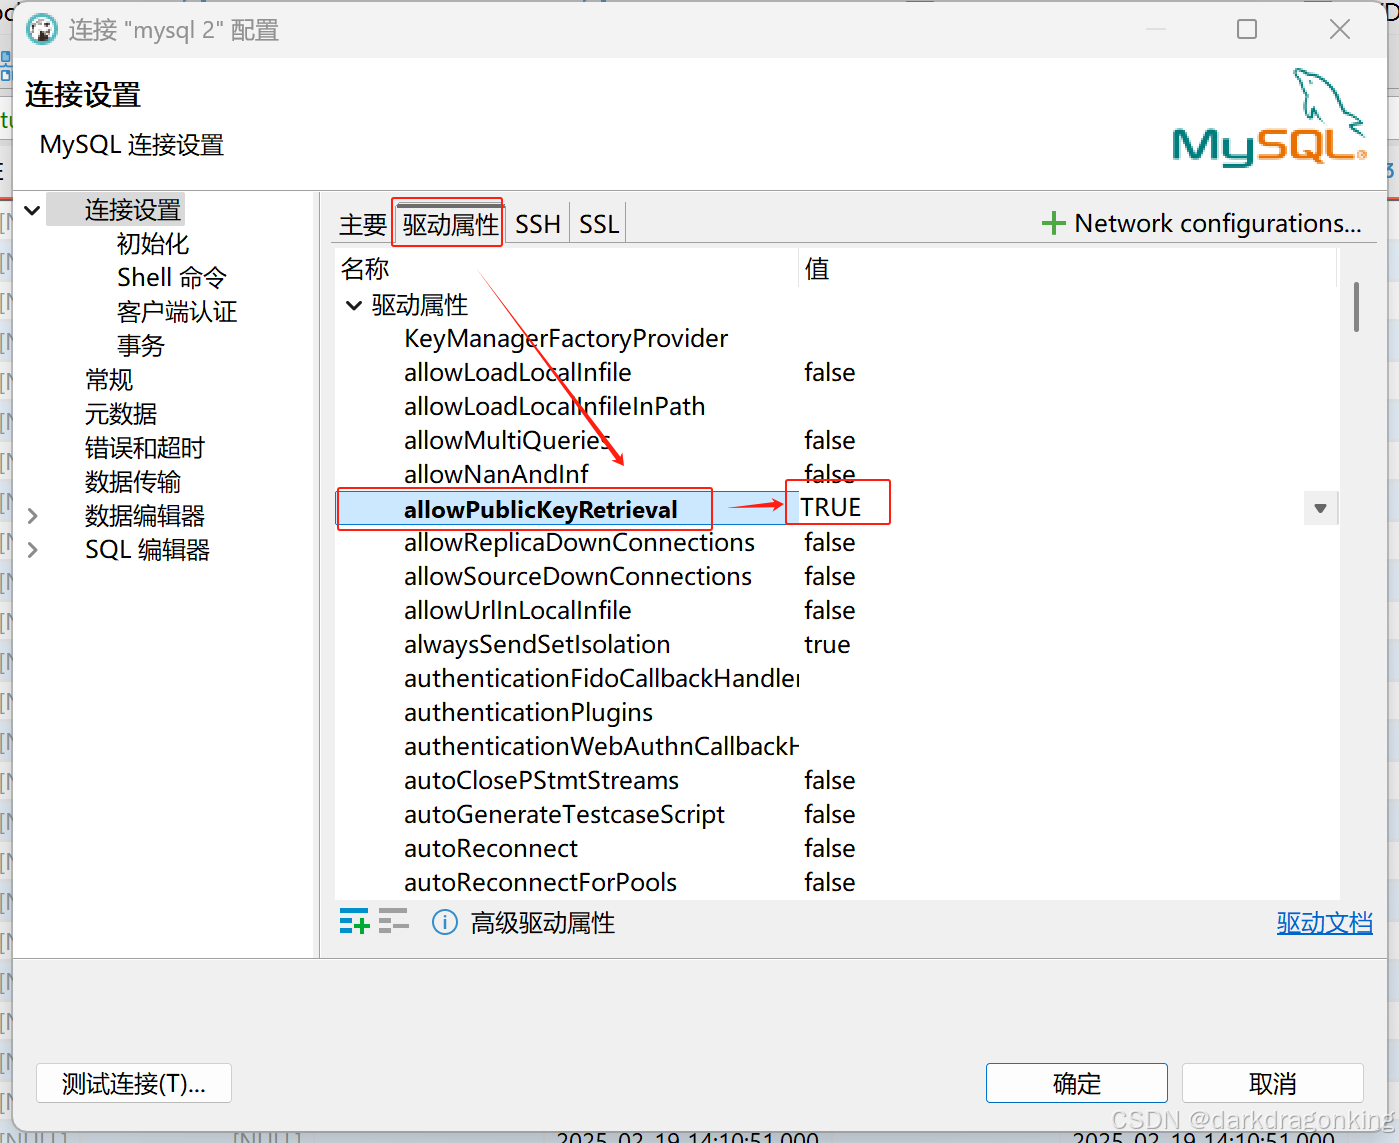Select the 错误和超时 settings item

[145, 448]
